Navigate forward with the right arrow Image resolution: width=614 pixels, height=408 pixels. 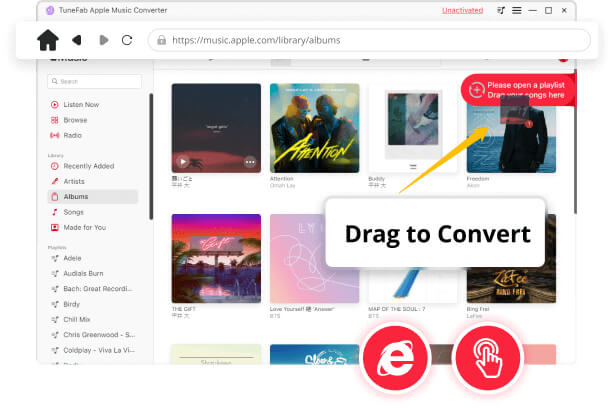(x=103, y=40)
